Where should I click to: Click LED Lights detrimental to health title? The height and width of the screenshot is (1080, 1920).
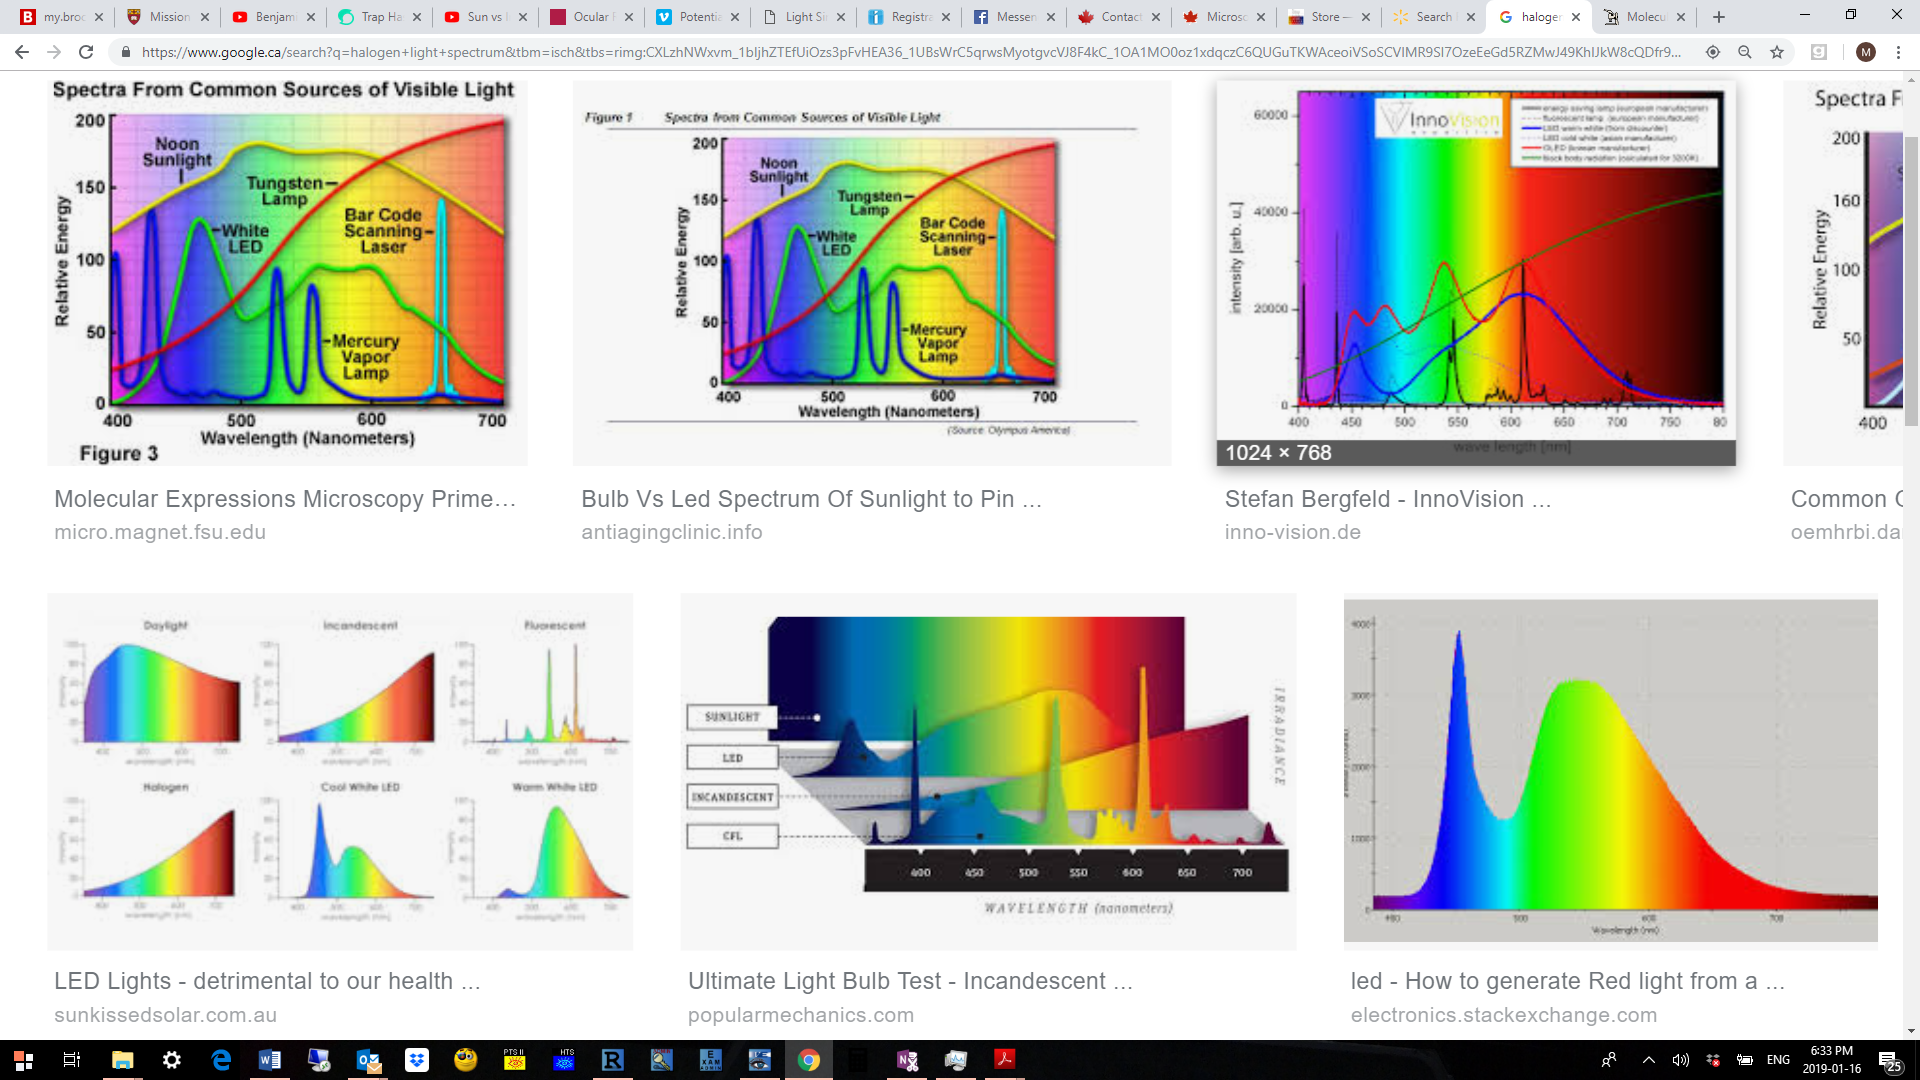coord(268,981)
